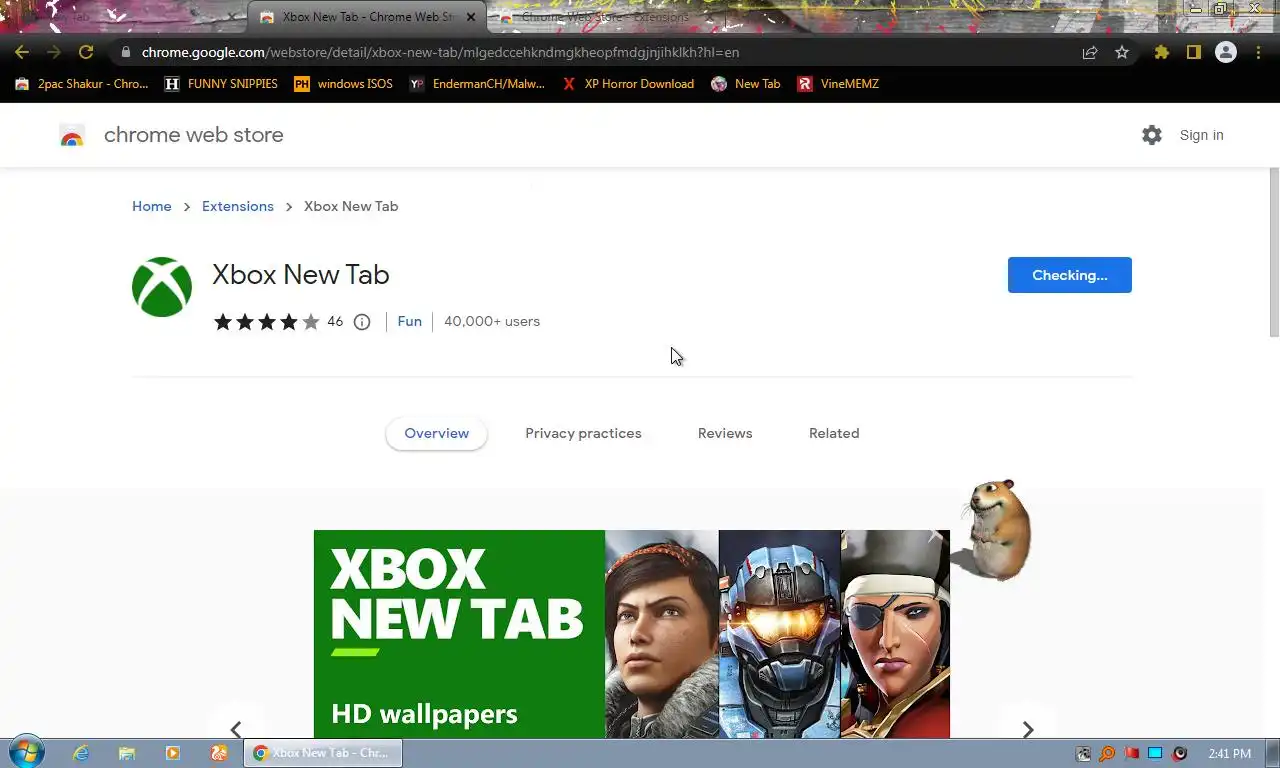Reload the page using the refresh icon
This screenshot has width=1280, height=768.
86,52
